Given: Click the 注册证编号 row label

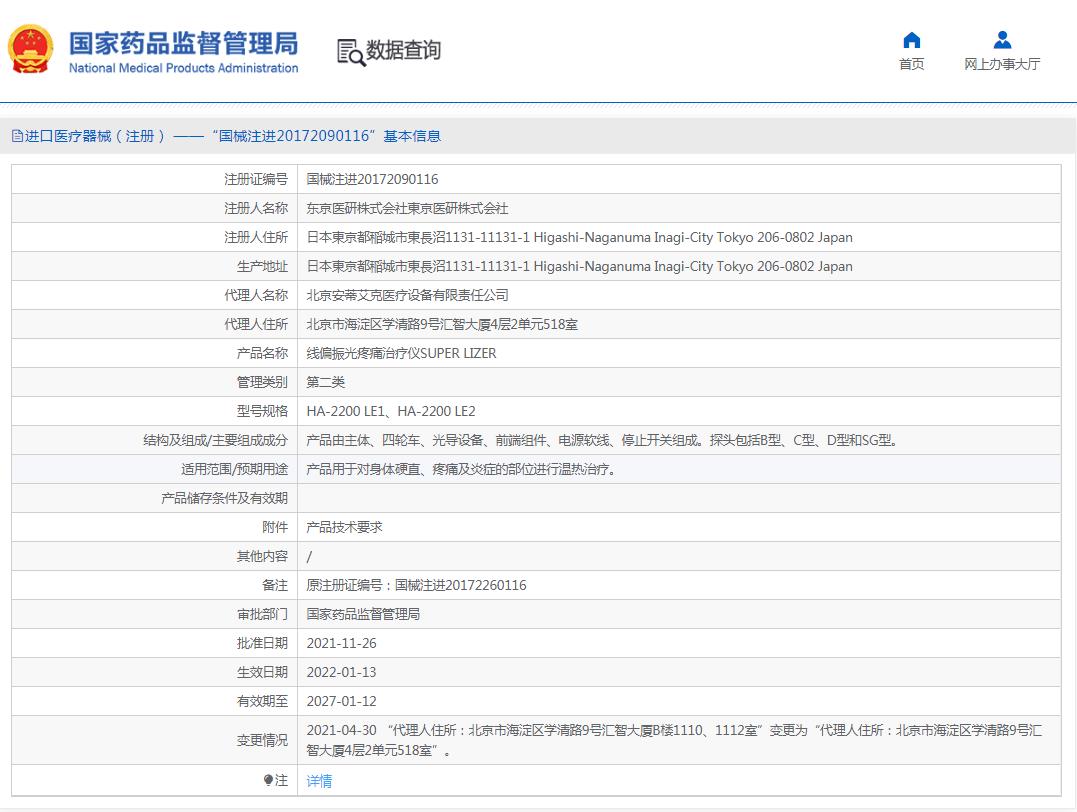Looking at the screenshot, I should coord(256,179).
